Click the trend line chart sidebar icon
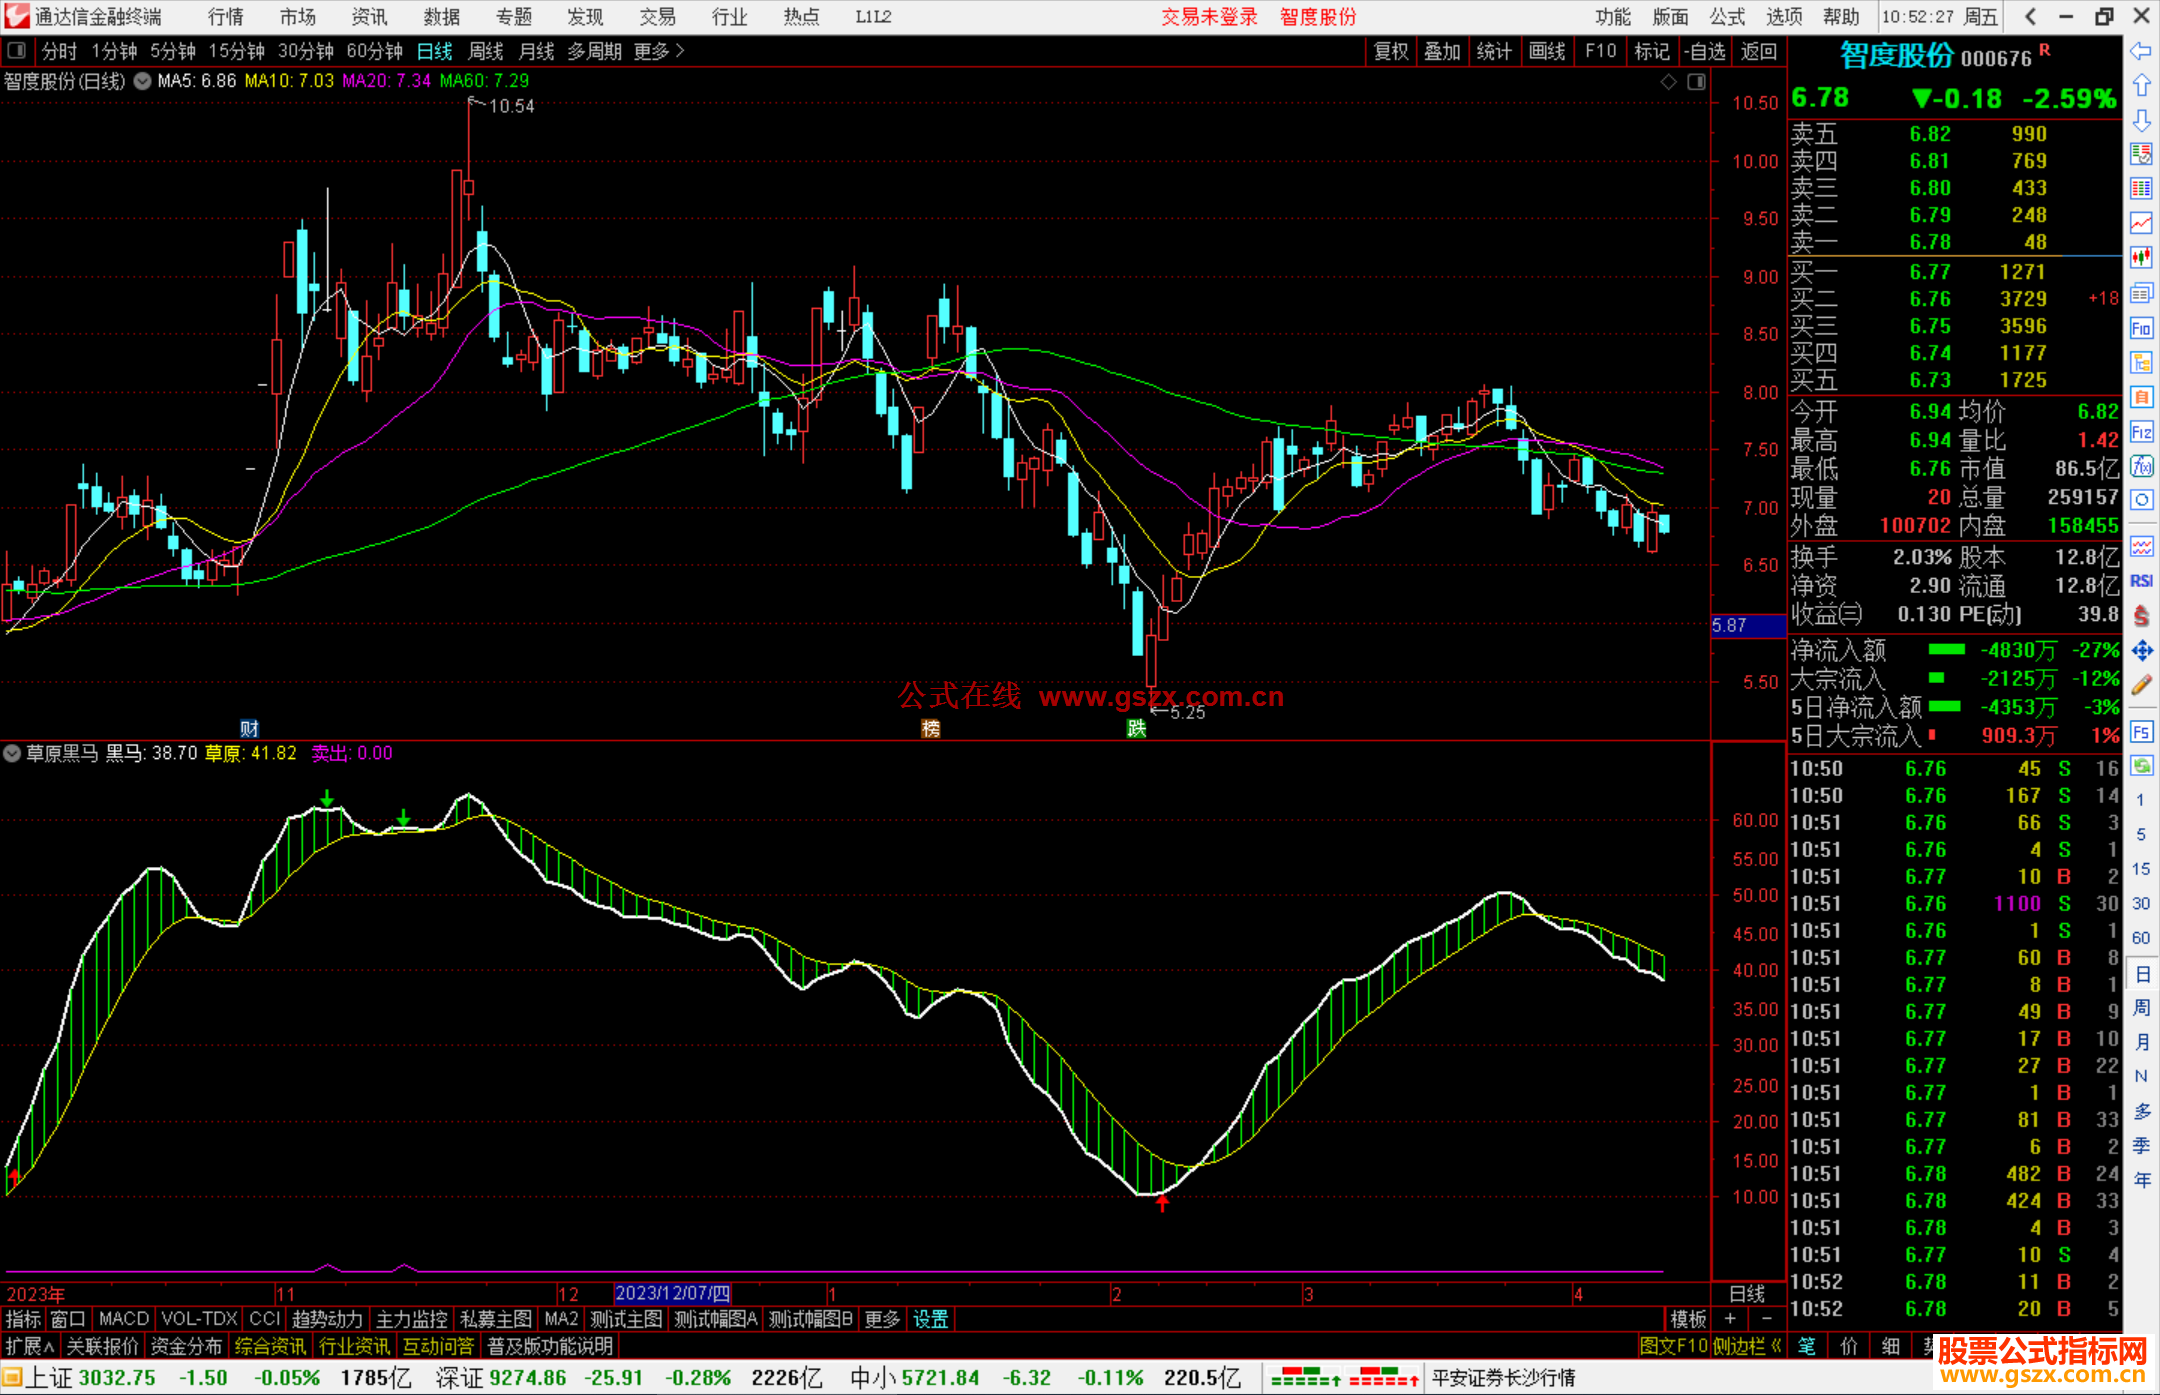2160x1395 pixels. (2141, 223)
